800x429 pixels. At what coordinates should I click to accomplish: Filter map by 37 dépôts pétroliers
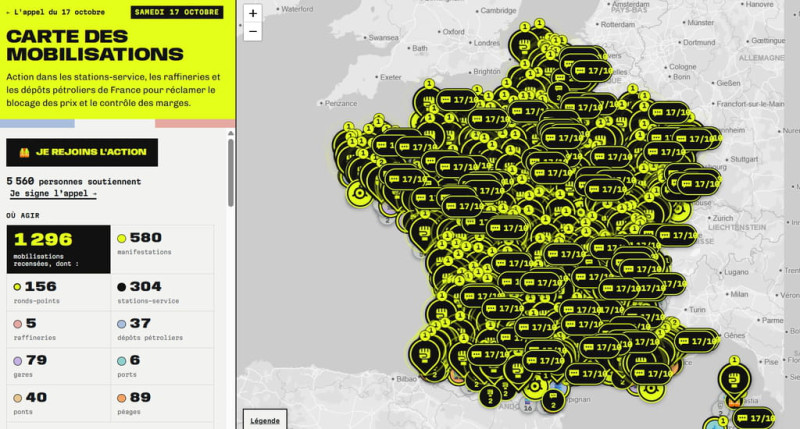[x=162, y=330]
